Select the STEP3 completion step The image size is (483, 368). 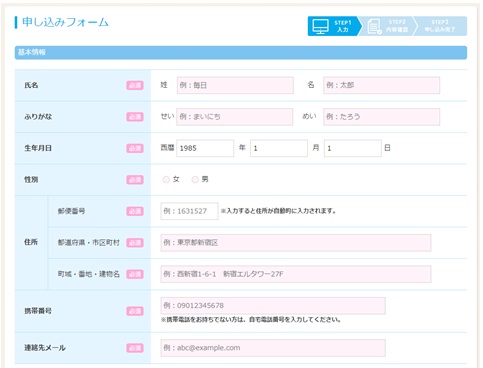440,26
